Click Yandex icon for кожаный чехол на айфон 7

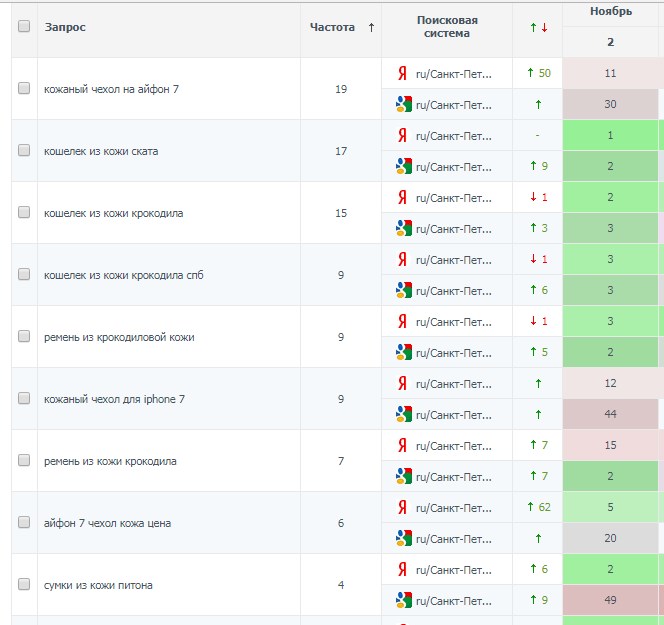pyautogui.click(x=402, y=73)
